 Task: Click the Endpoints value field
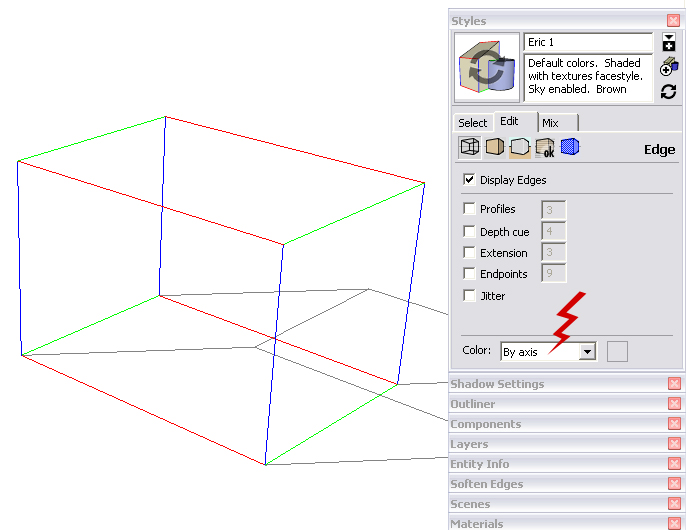(x=553, y=273)
